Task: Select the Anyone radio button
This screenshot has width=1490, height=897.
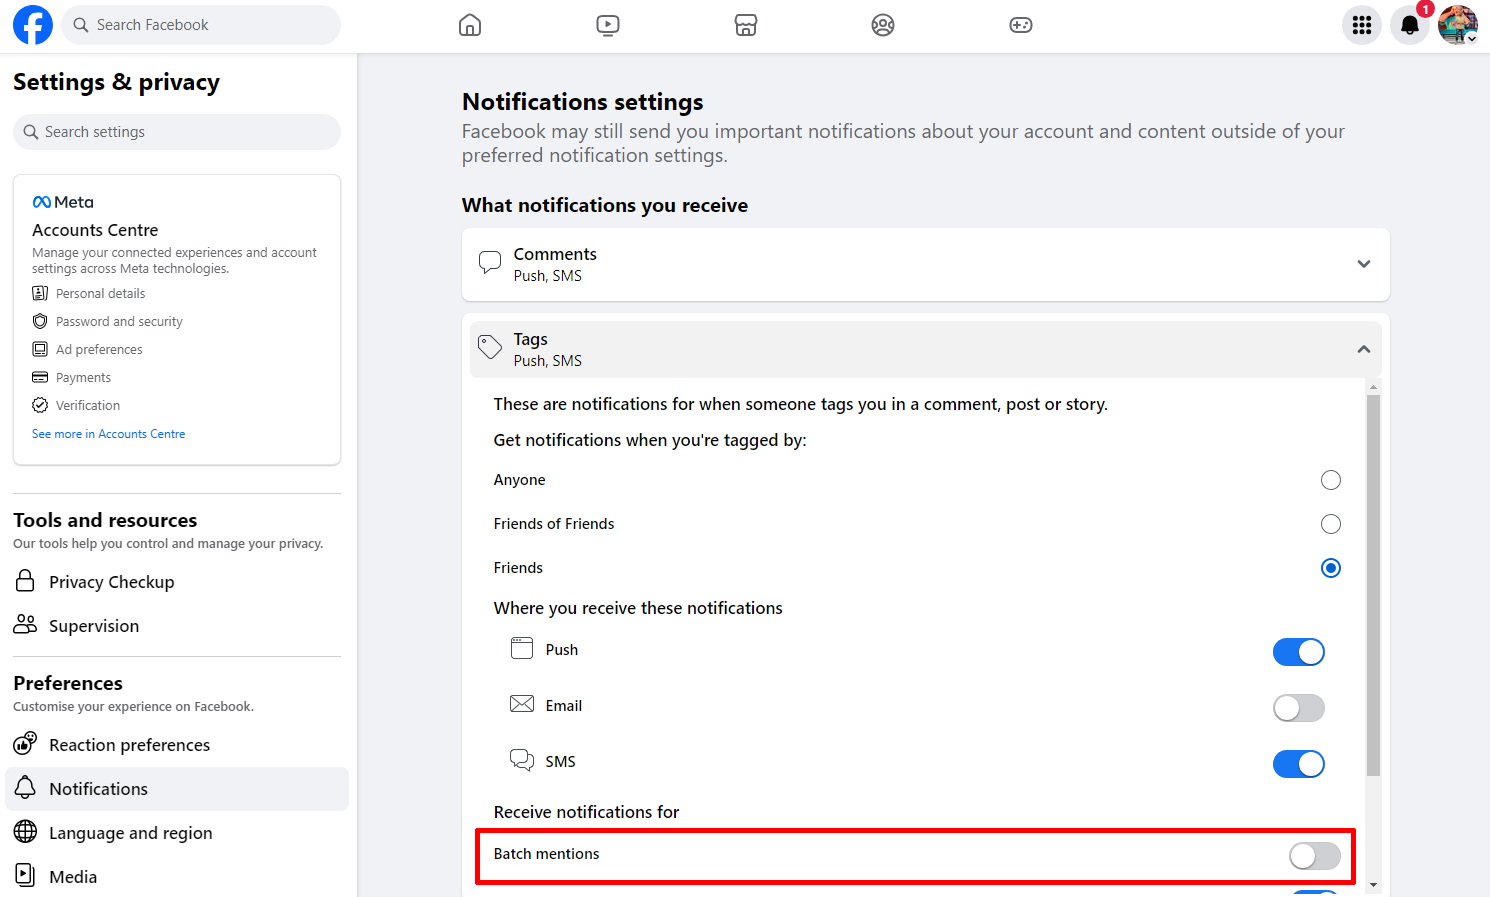Action: (1331, 480)
